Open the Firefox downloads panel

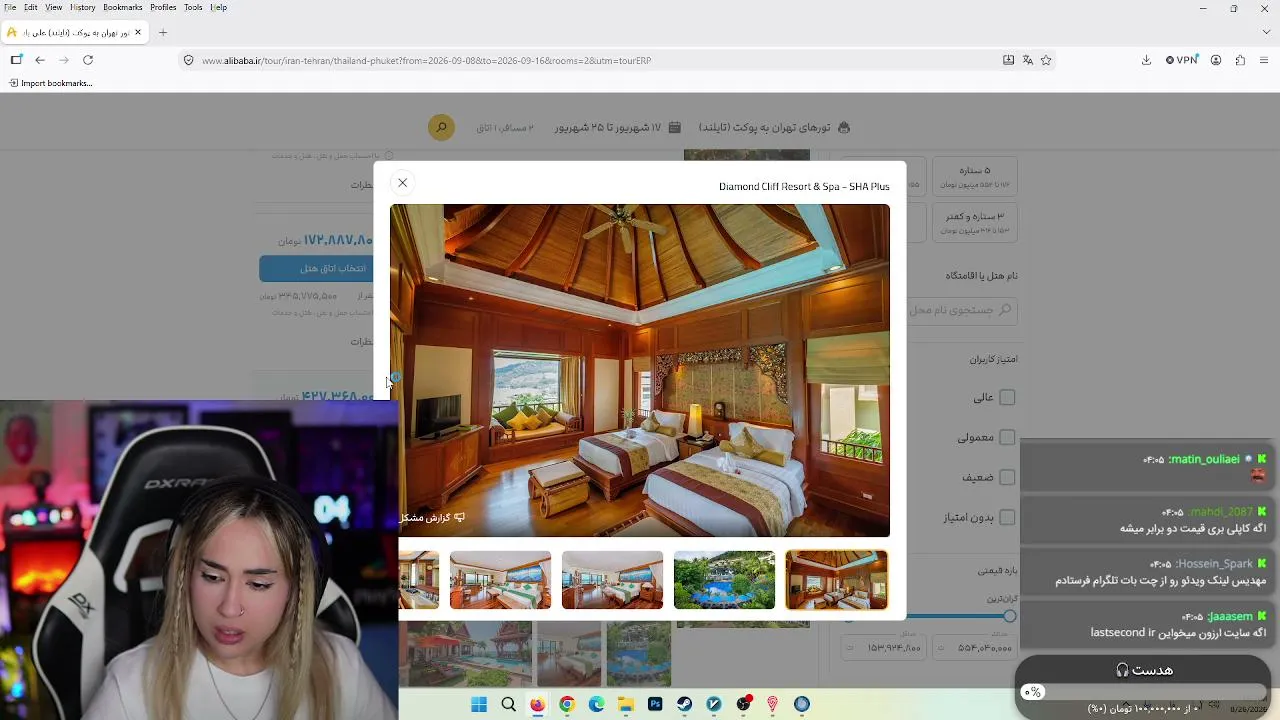point(1146,60)
